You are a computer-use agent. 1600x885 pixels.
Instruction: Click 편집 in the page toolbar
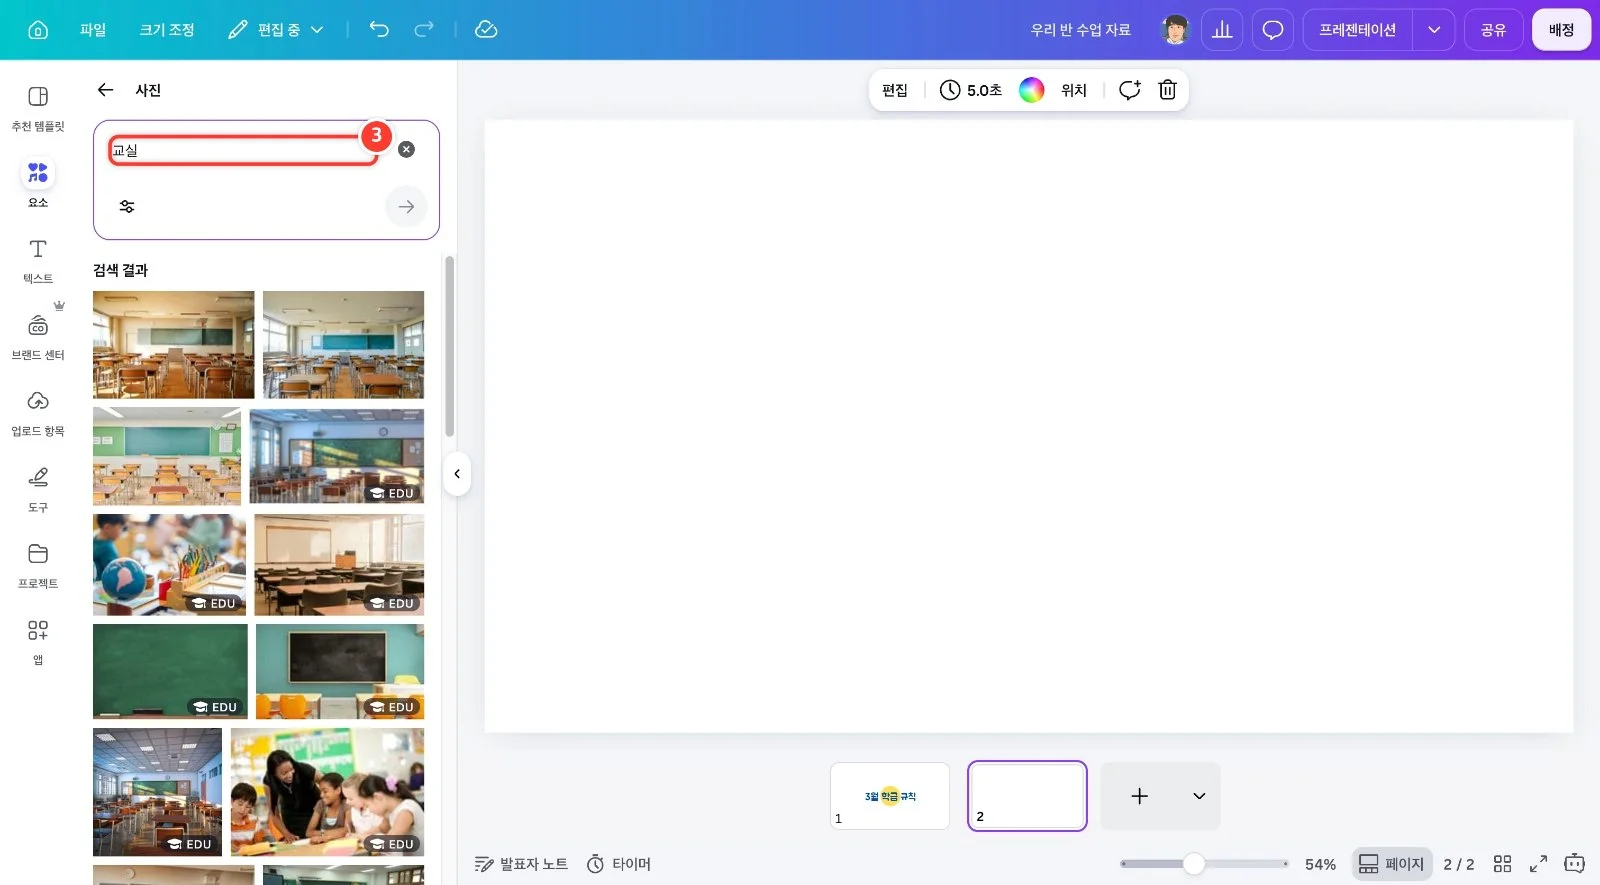[895, 90]
